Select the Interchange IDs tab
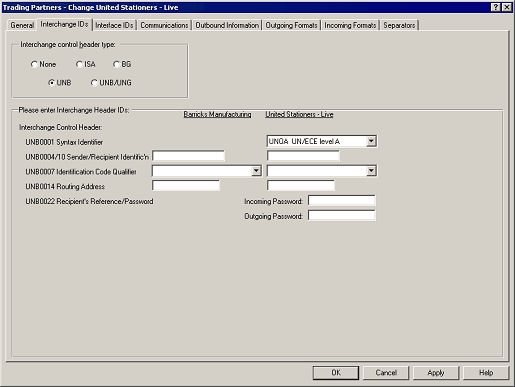The height and width of the screenshot is (387, 515). pyautogui.click(x=64, y=24)
